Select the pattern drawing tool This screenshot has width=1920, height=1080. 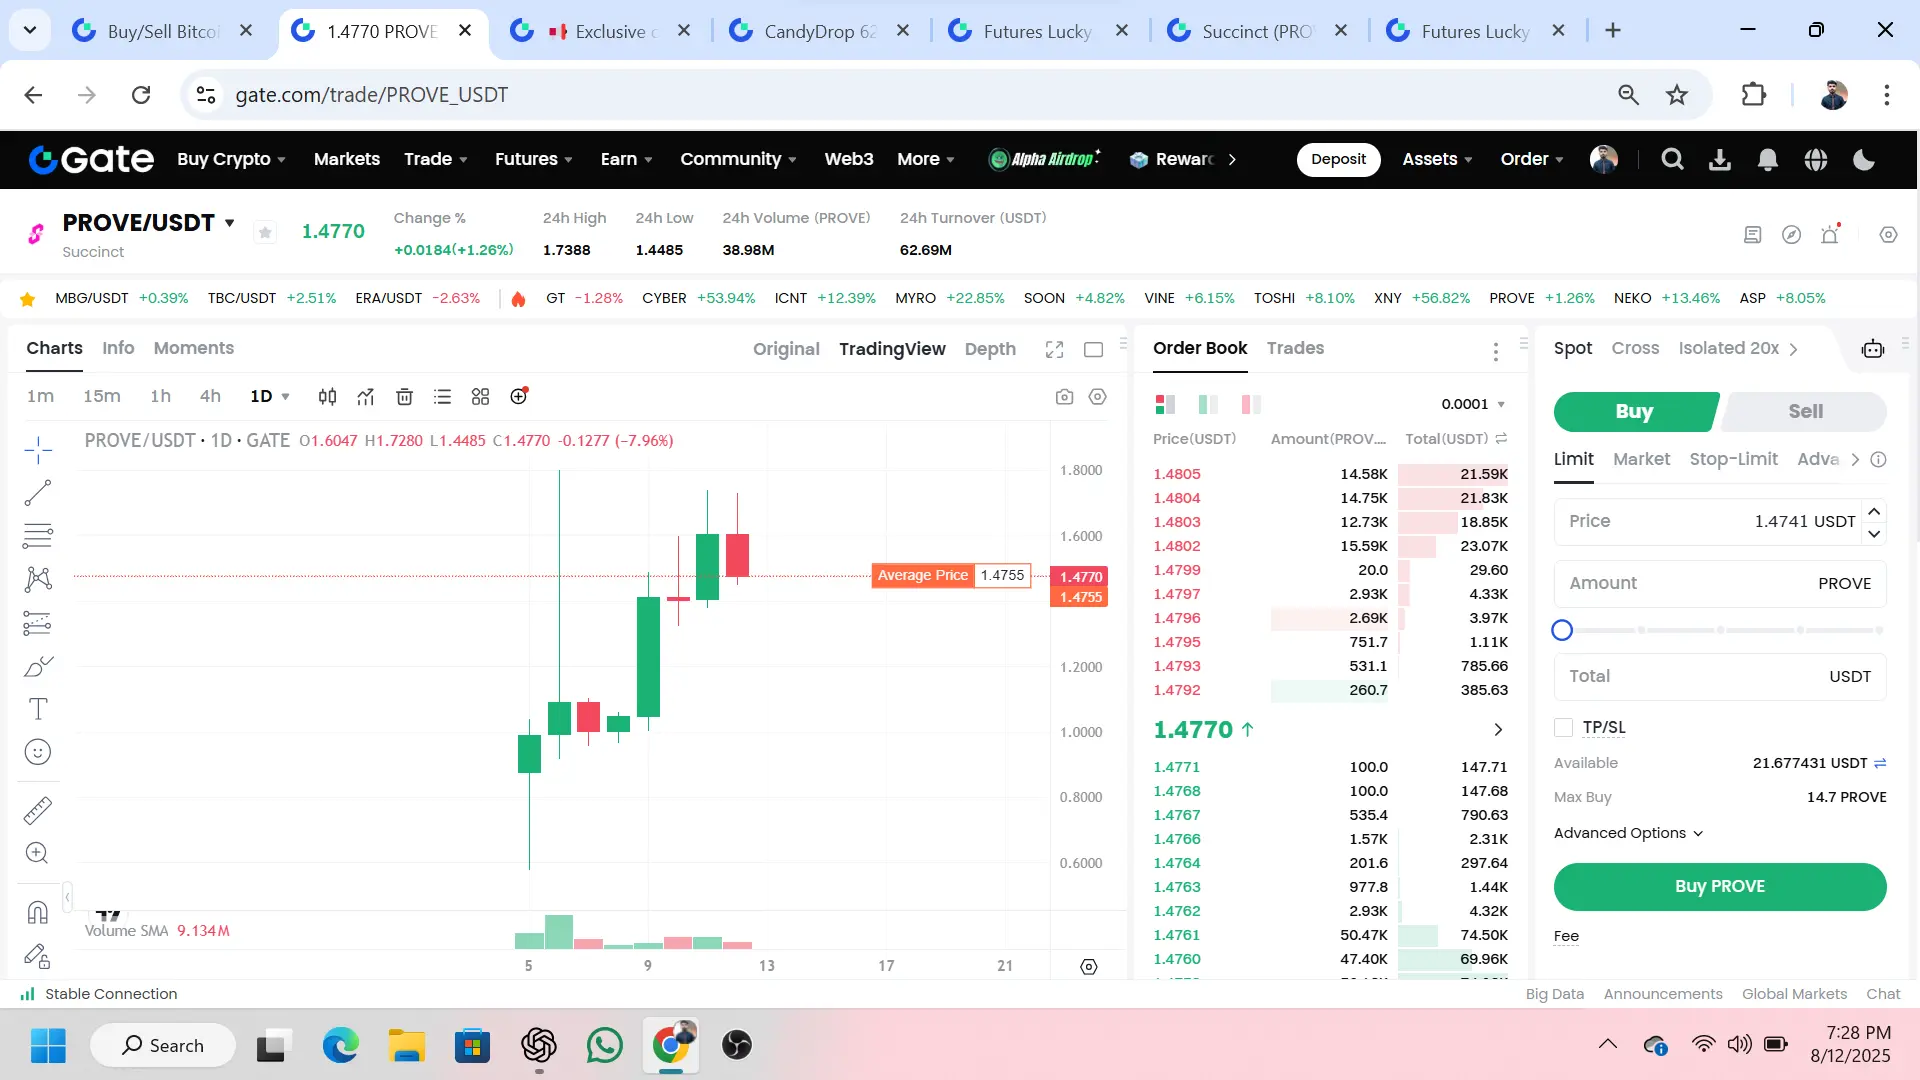pyautogui.click(x=38, y=579)
